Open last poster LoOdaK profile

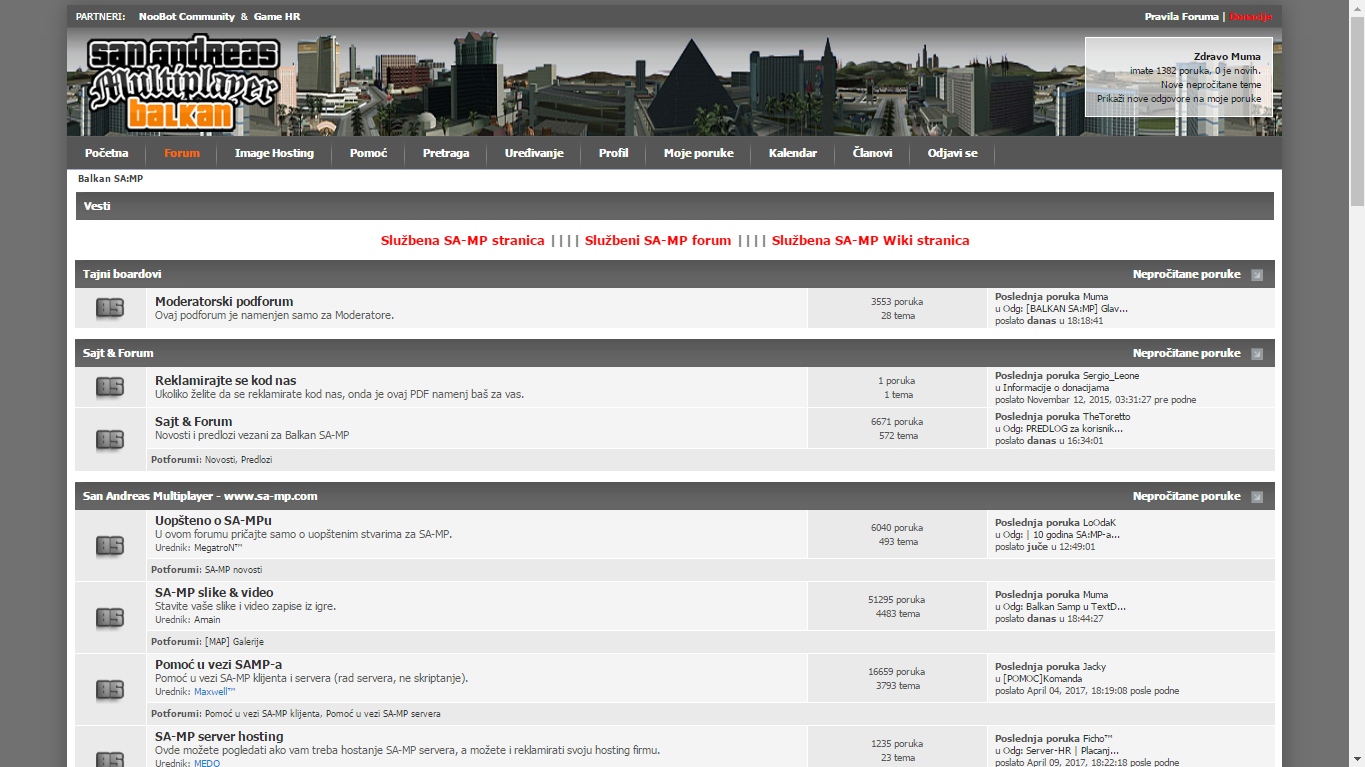(x=1099, y=523)
